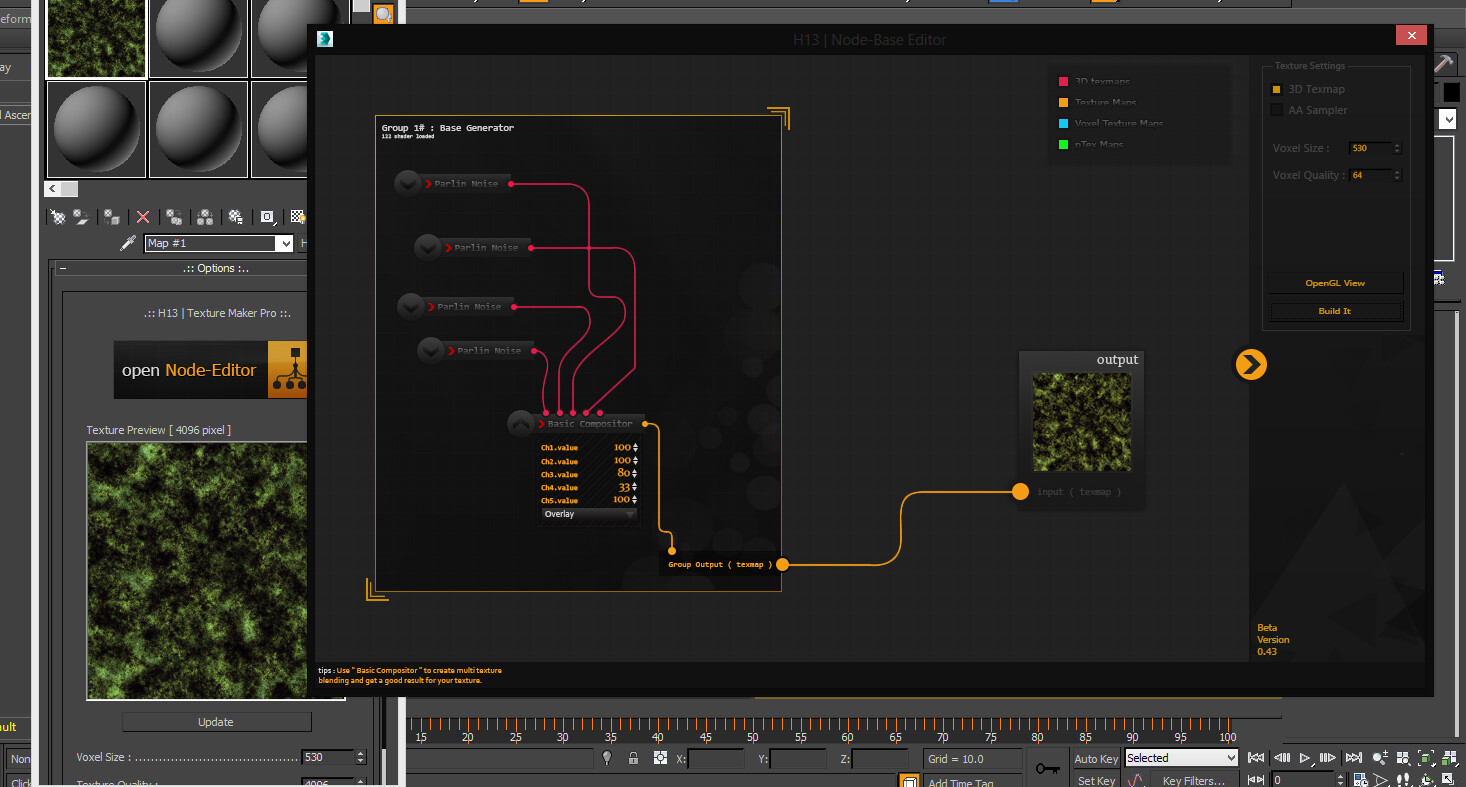Toggle the 3D Texmap checkbox

click(x=1276, y=89)
